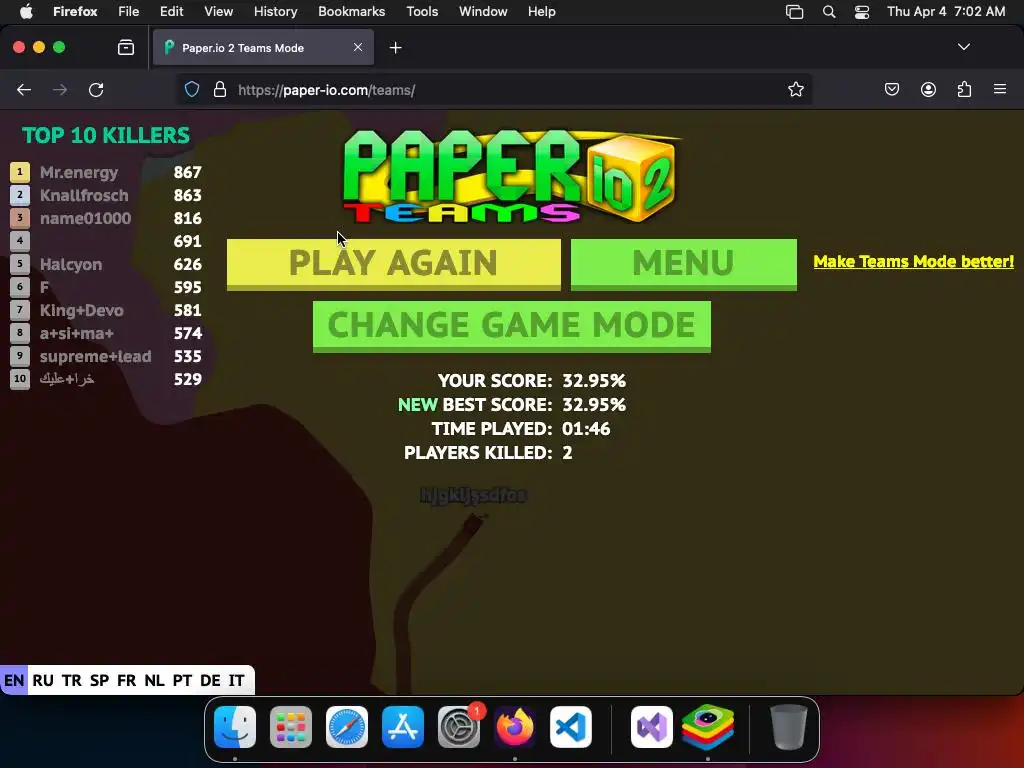This screenshot has height=768, width=1024.
Task: Open Firefox hamburger application menu
Action: 1000,89
